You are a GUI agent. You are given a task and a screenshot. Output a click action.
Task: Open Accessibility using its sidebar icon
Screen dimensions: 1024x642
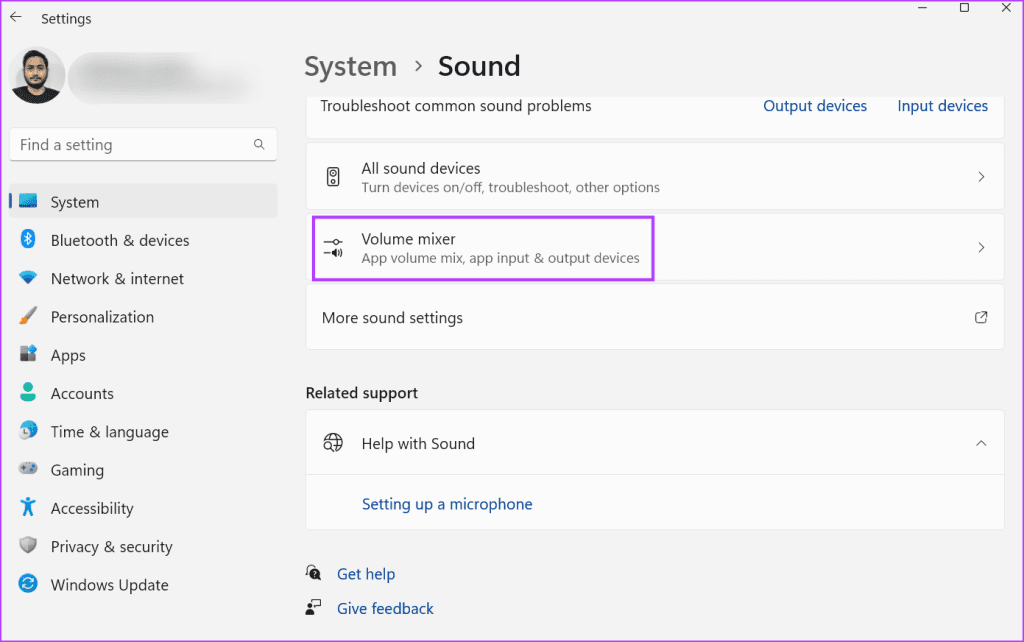(27, 508)
